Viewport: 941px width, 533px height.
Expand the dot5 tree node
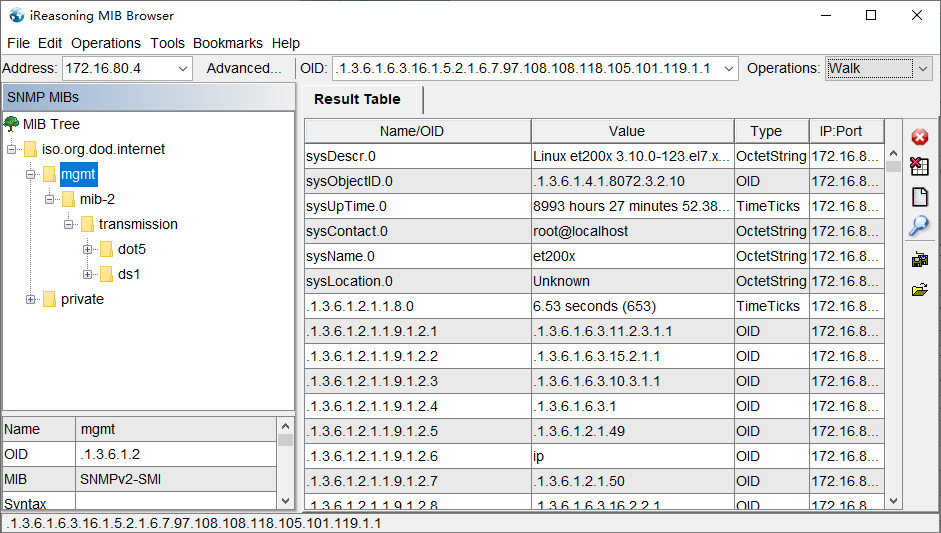click(88, 249)
